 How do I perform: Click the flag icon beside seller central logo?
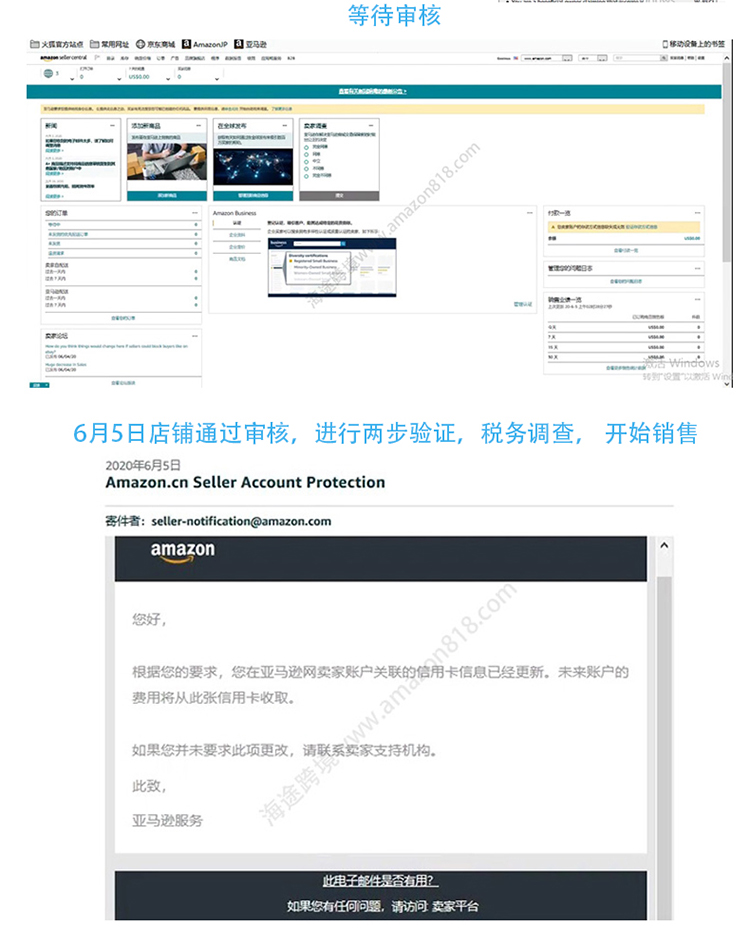coord(97,58)
